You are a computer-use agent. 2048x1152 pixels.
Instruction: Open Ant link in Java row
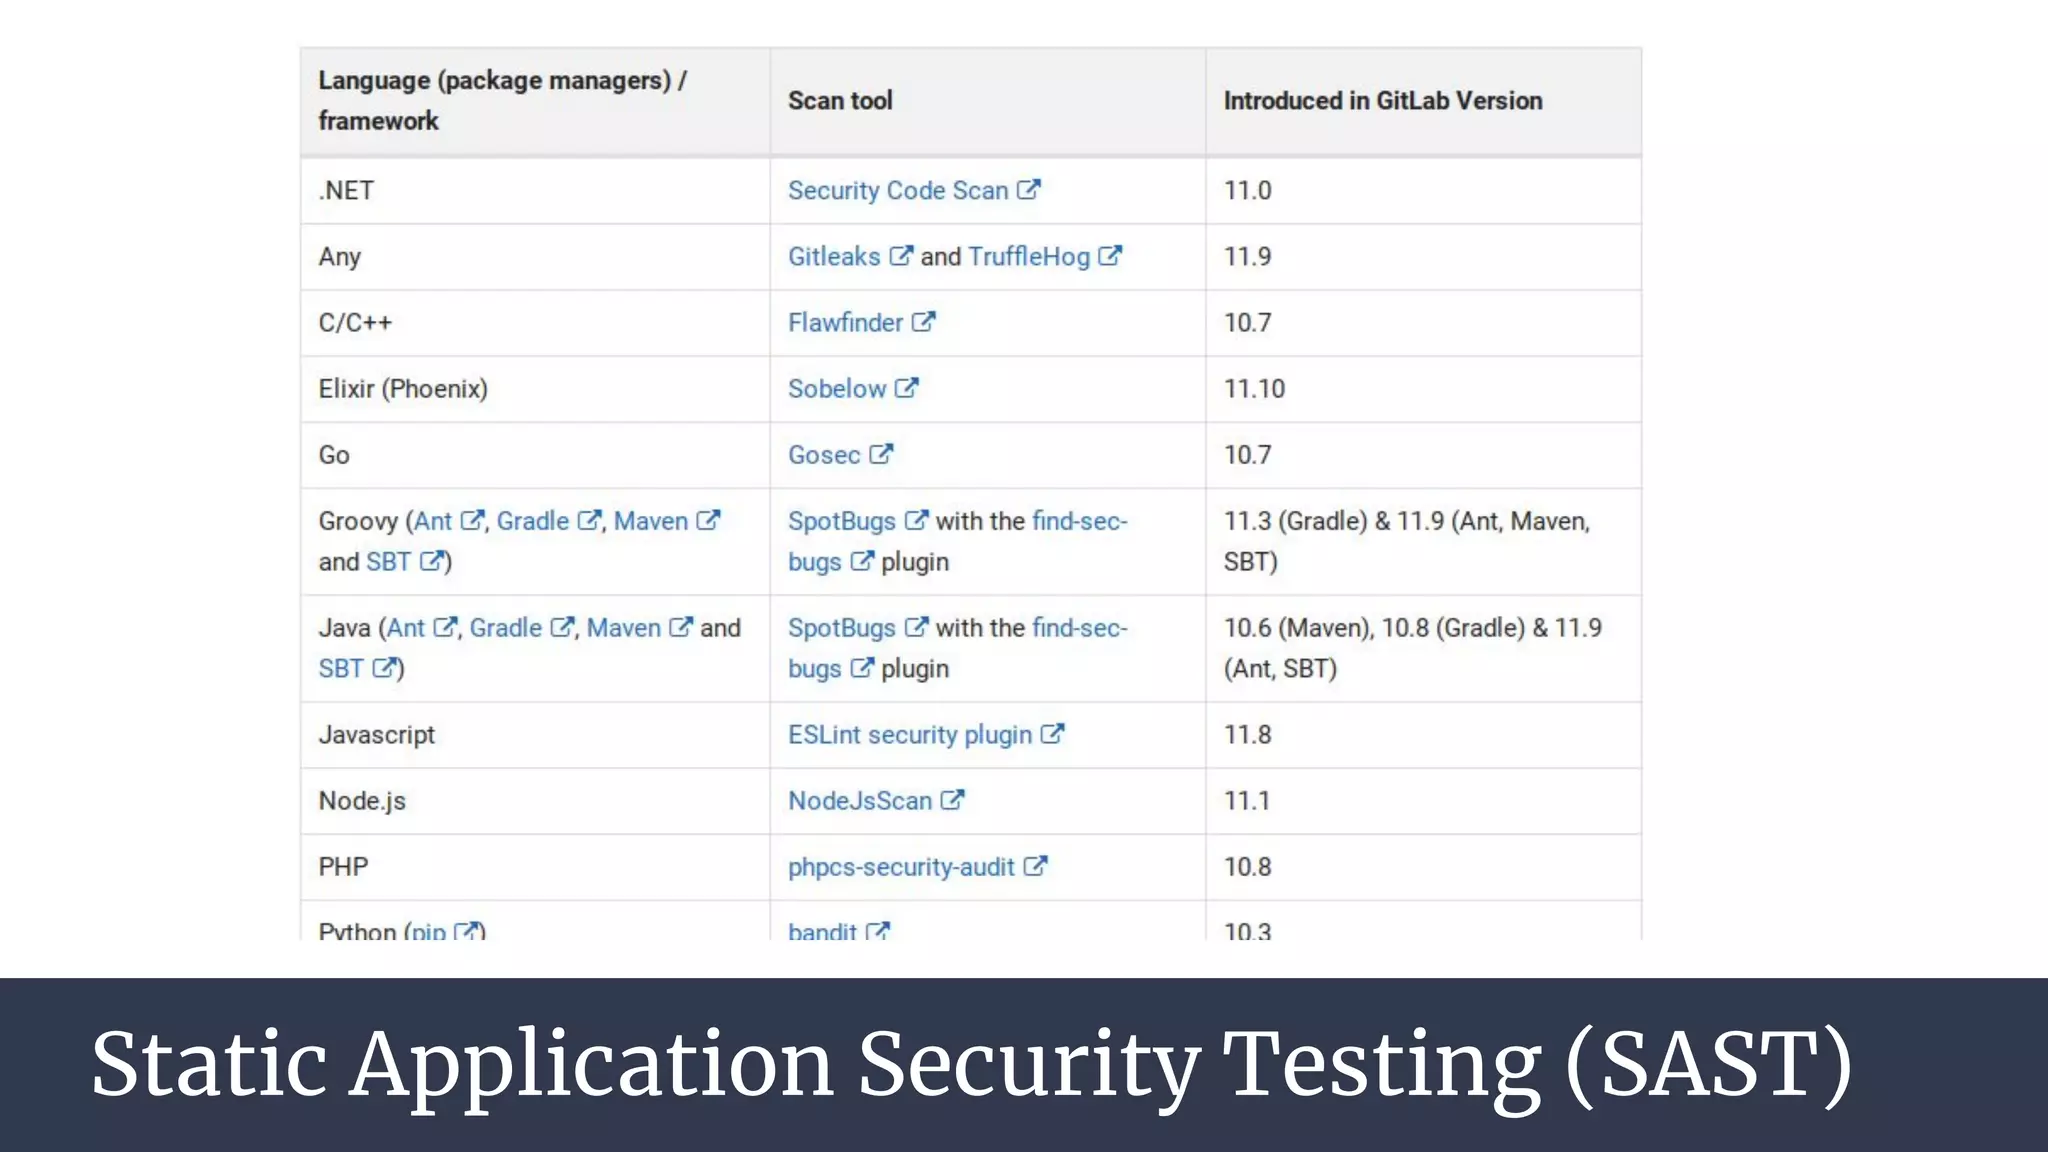[x=406, y=628]
